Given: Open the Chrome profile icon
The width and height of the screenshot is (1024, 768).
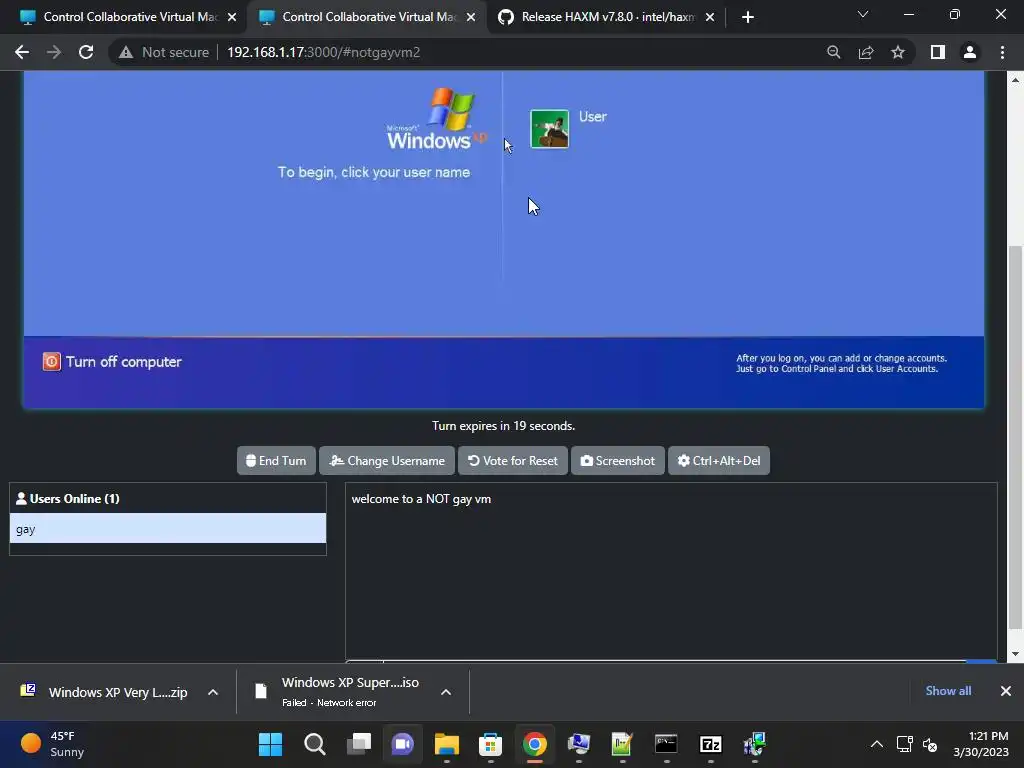Looking at the screenshot, I should 970,52.
